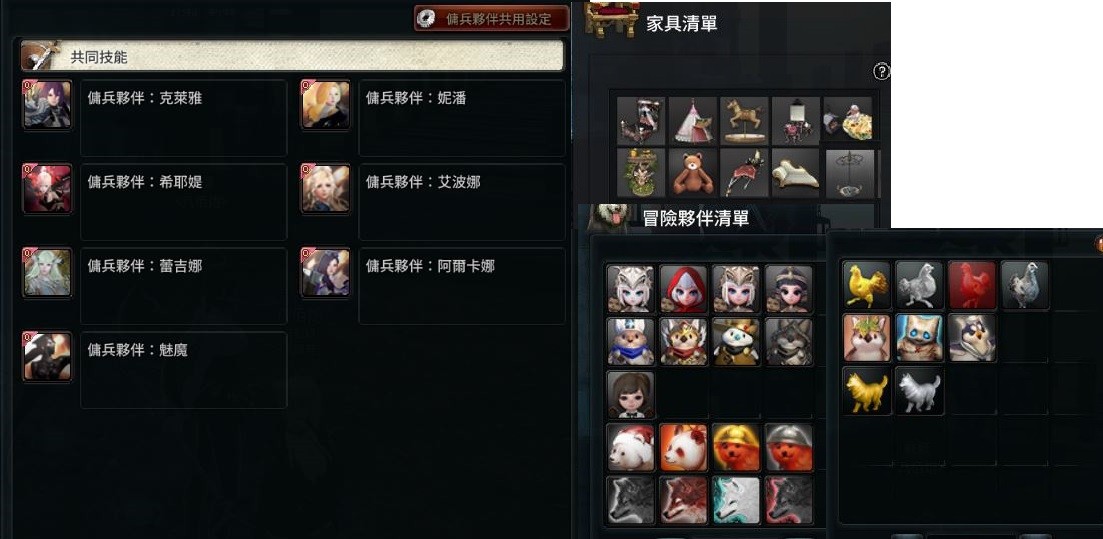Viewport: 1103px width, 539px height.
Task: Pick the tent furniture item
Action: click(x=693, y=120)
